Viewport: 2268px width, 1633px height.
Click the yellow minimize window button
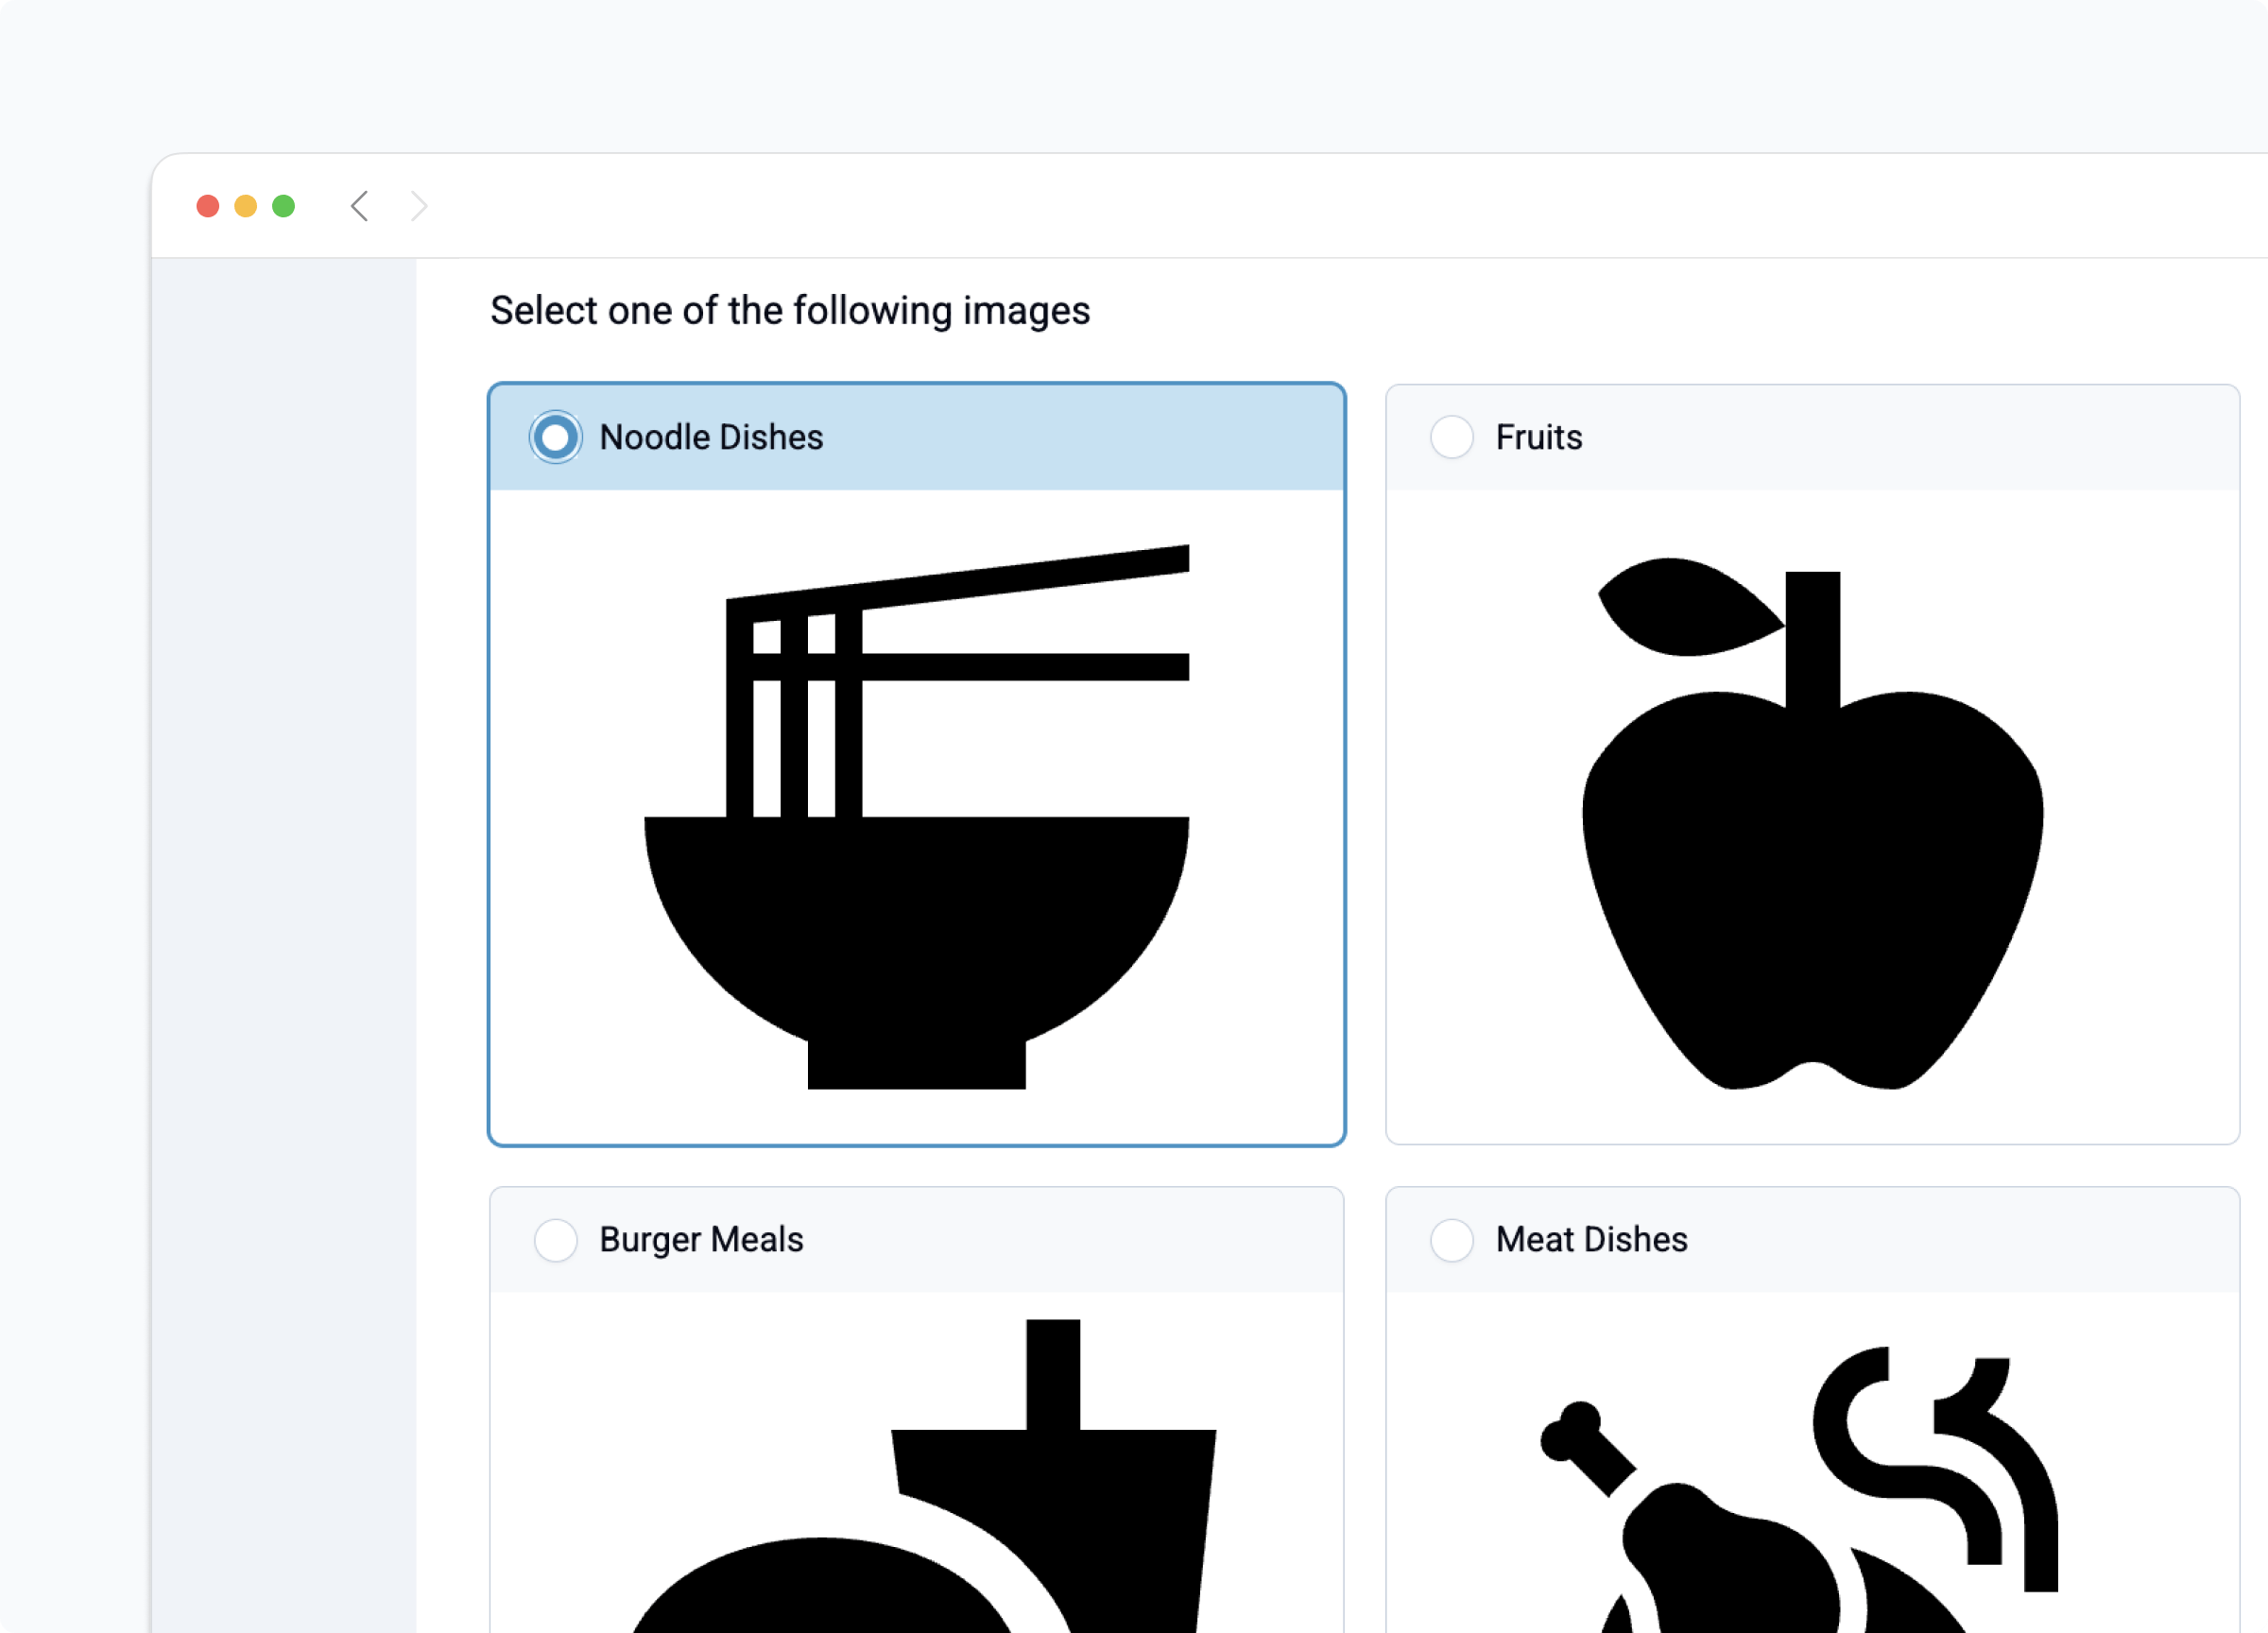tap(246, 206)
